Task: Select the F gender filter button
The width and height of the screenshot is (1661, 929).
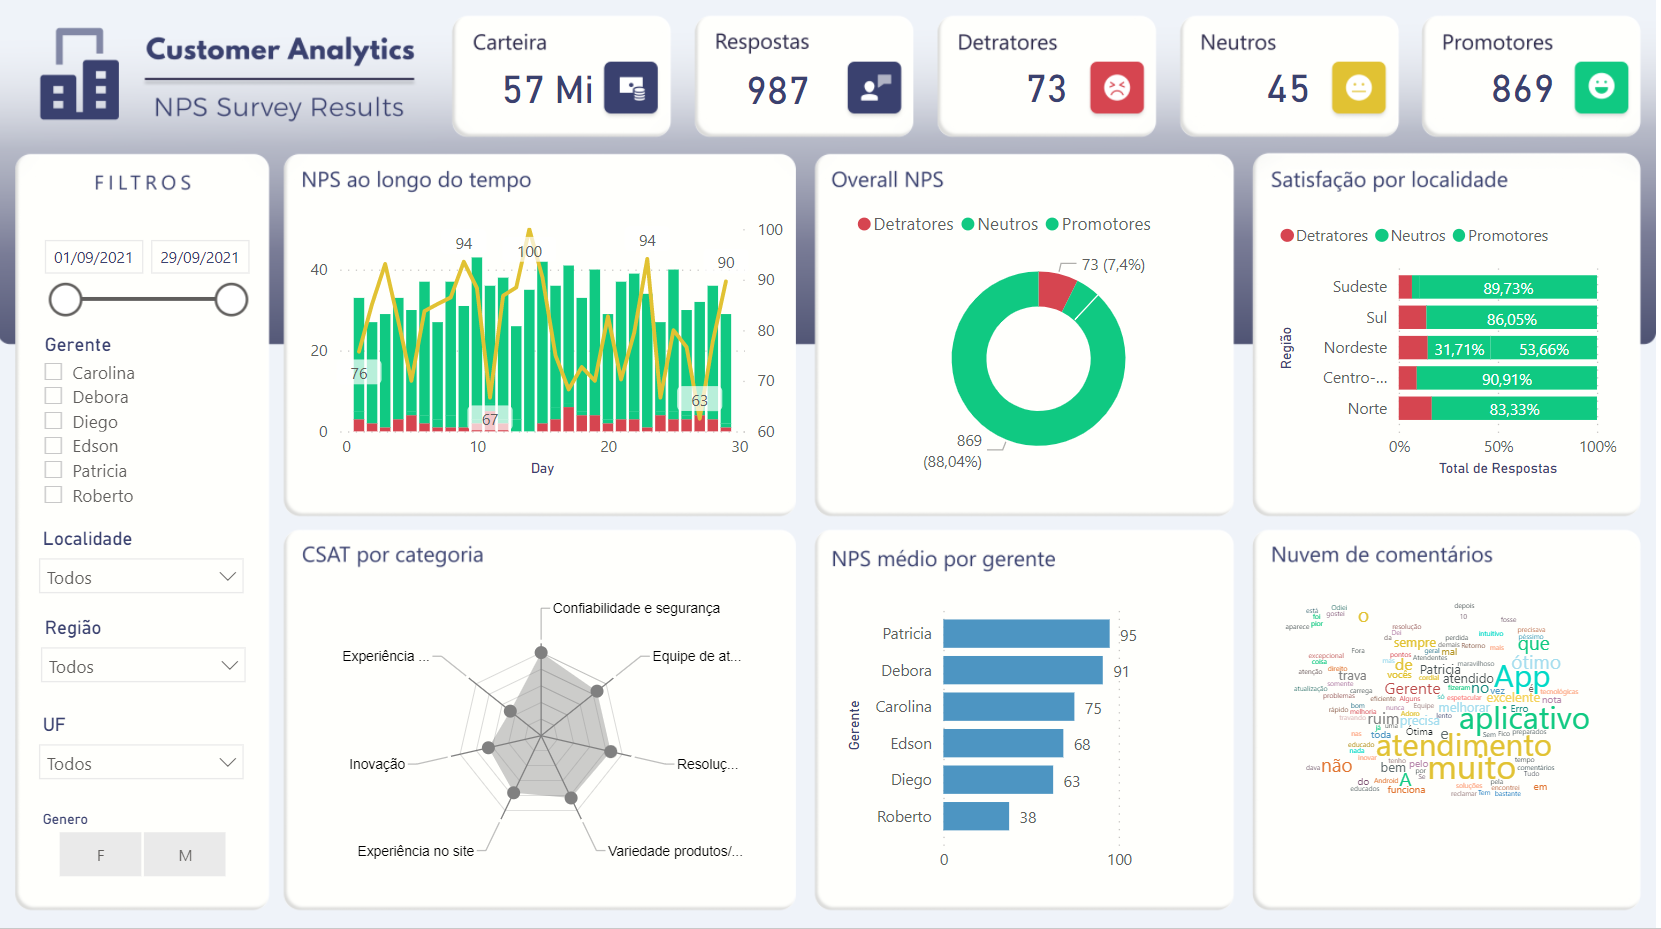Action: click(x=100, y=854)
